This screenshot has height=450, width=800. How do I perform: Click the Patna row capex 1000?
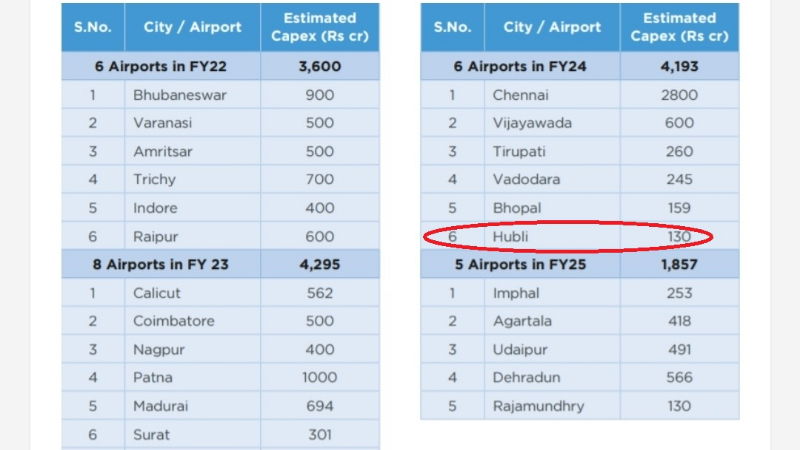click(x=319, y=378)
